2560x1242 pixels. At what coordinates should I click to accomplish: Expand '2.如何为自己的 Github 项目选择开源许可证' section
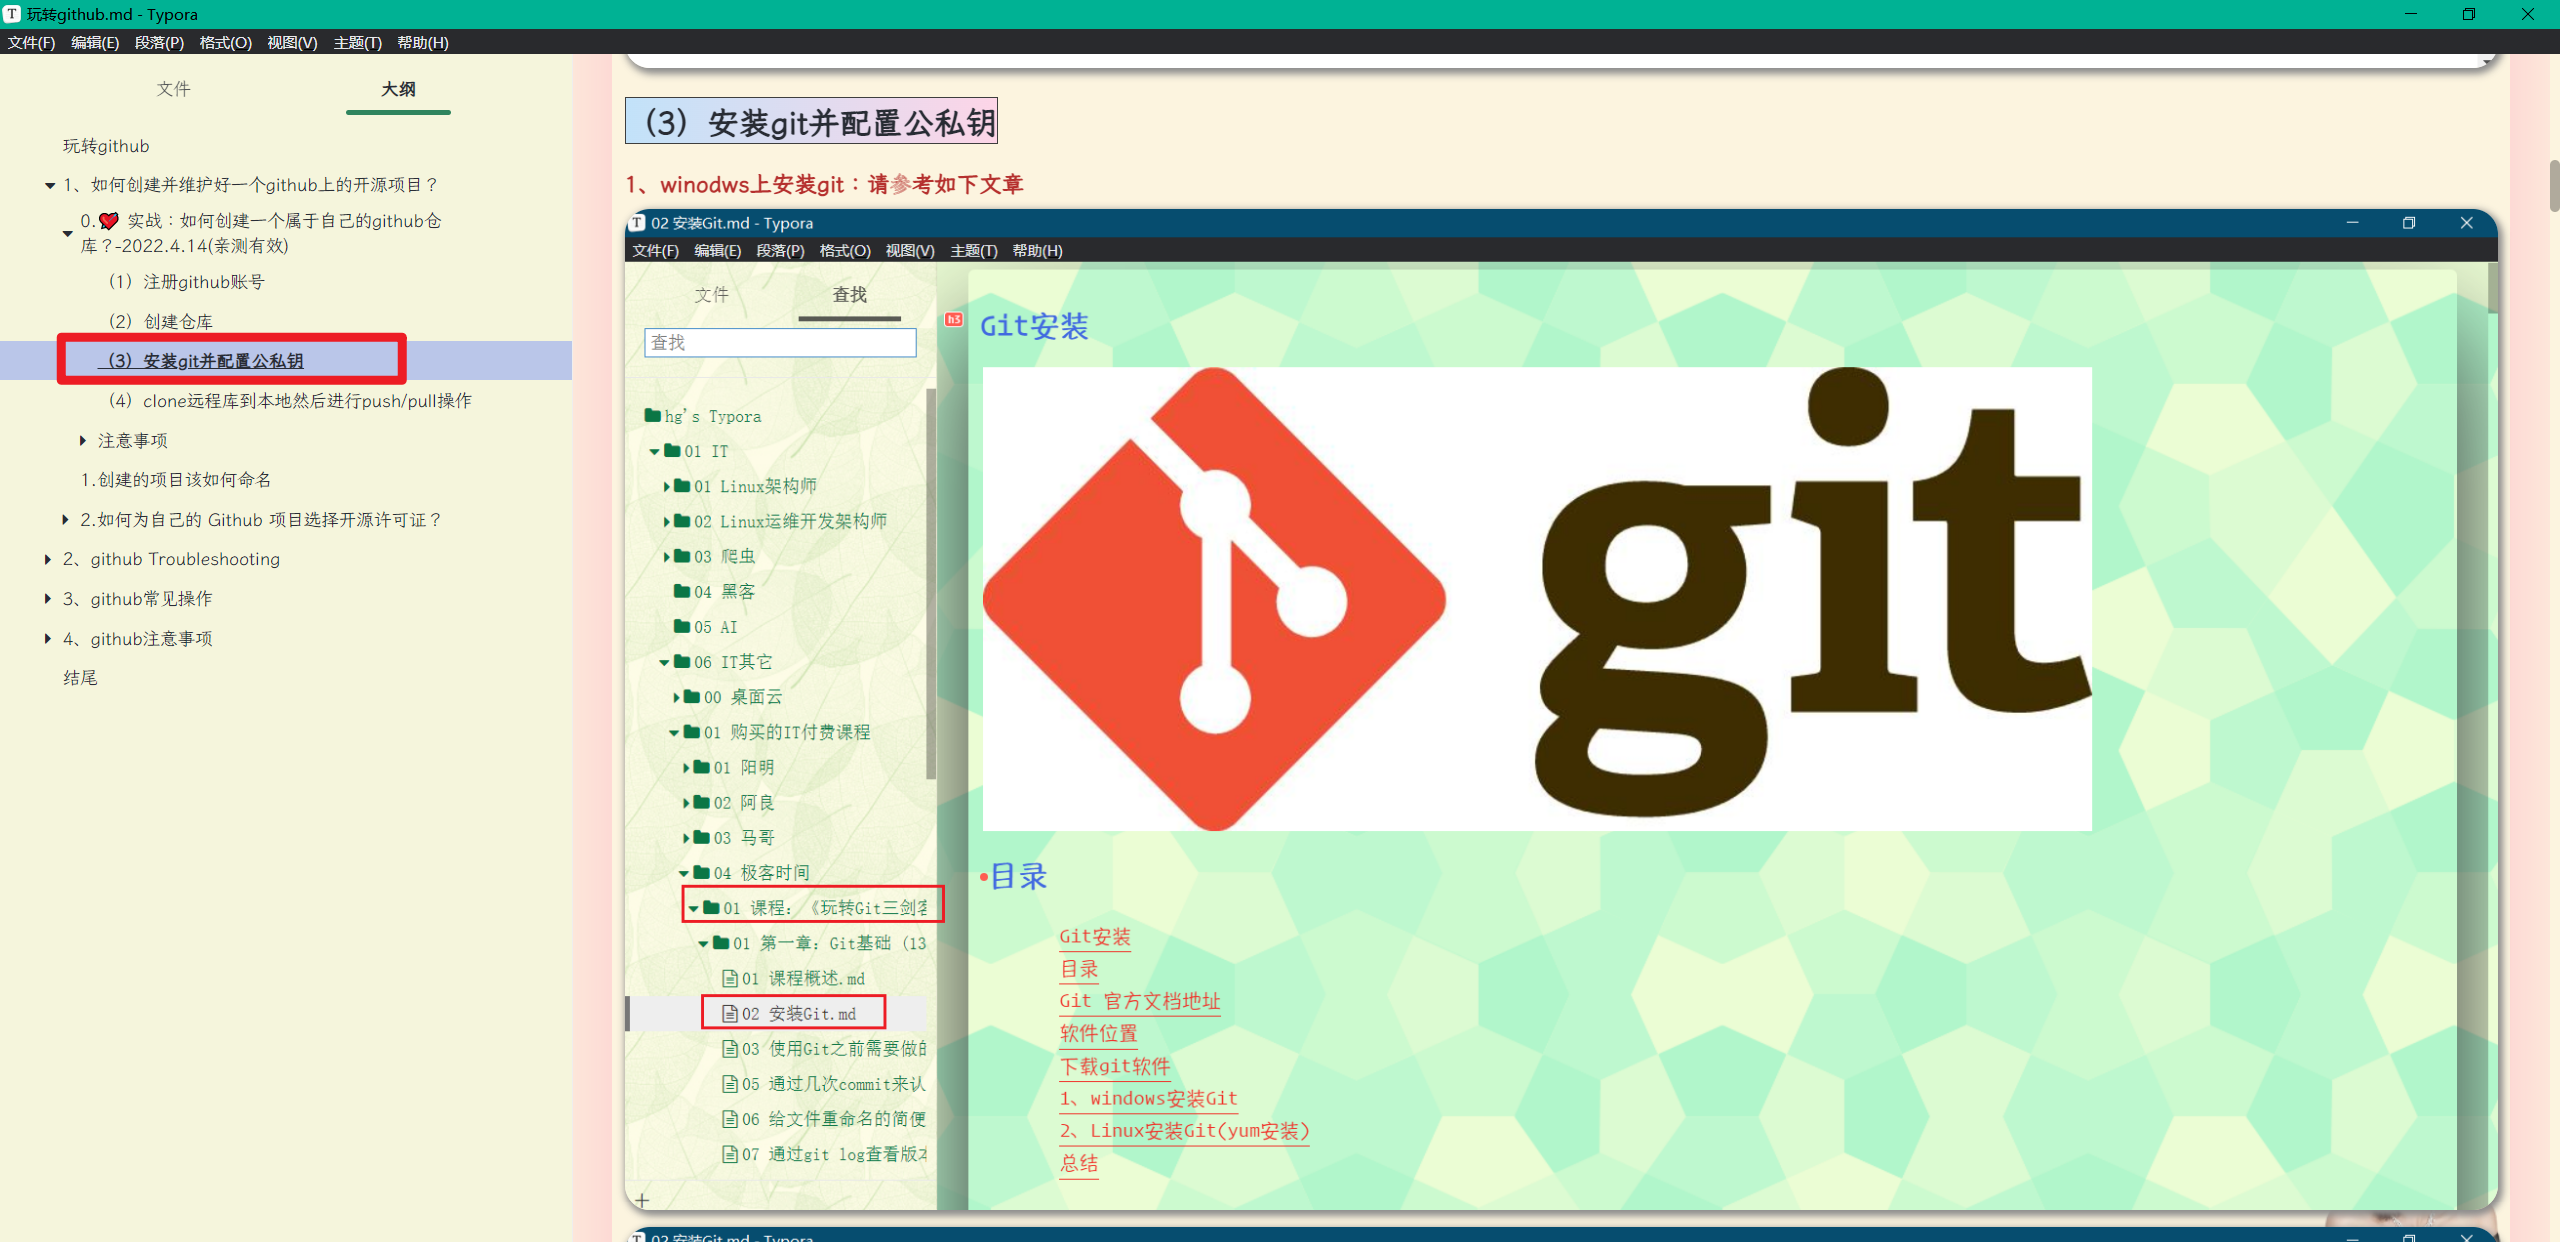tap(65, 519)
